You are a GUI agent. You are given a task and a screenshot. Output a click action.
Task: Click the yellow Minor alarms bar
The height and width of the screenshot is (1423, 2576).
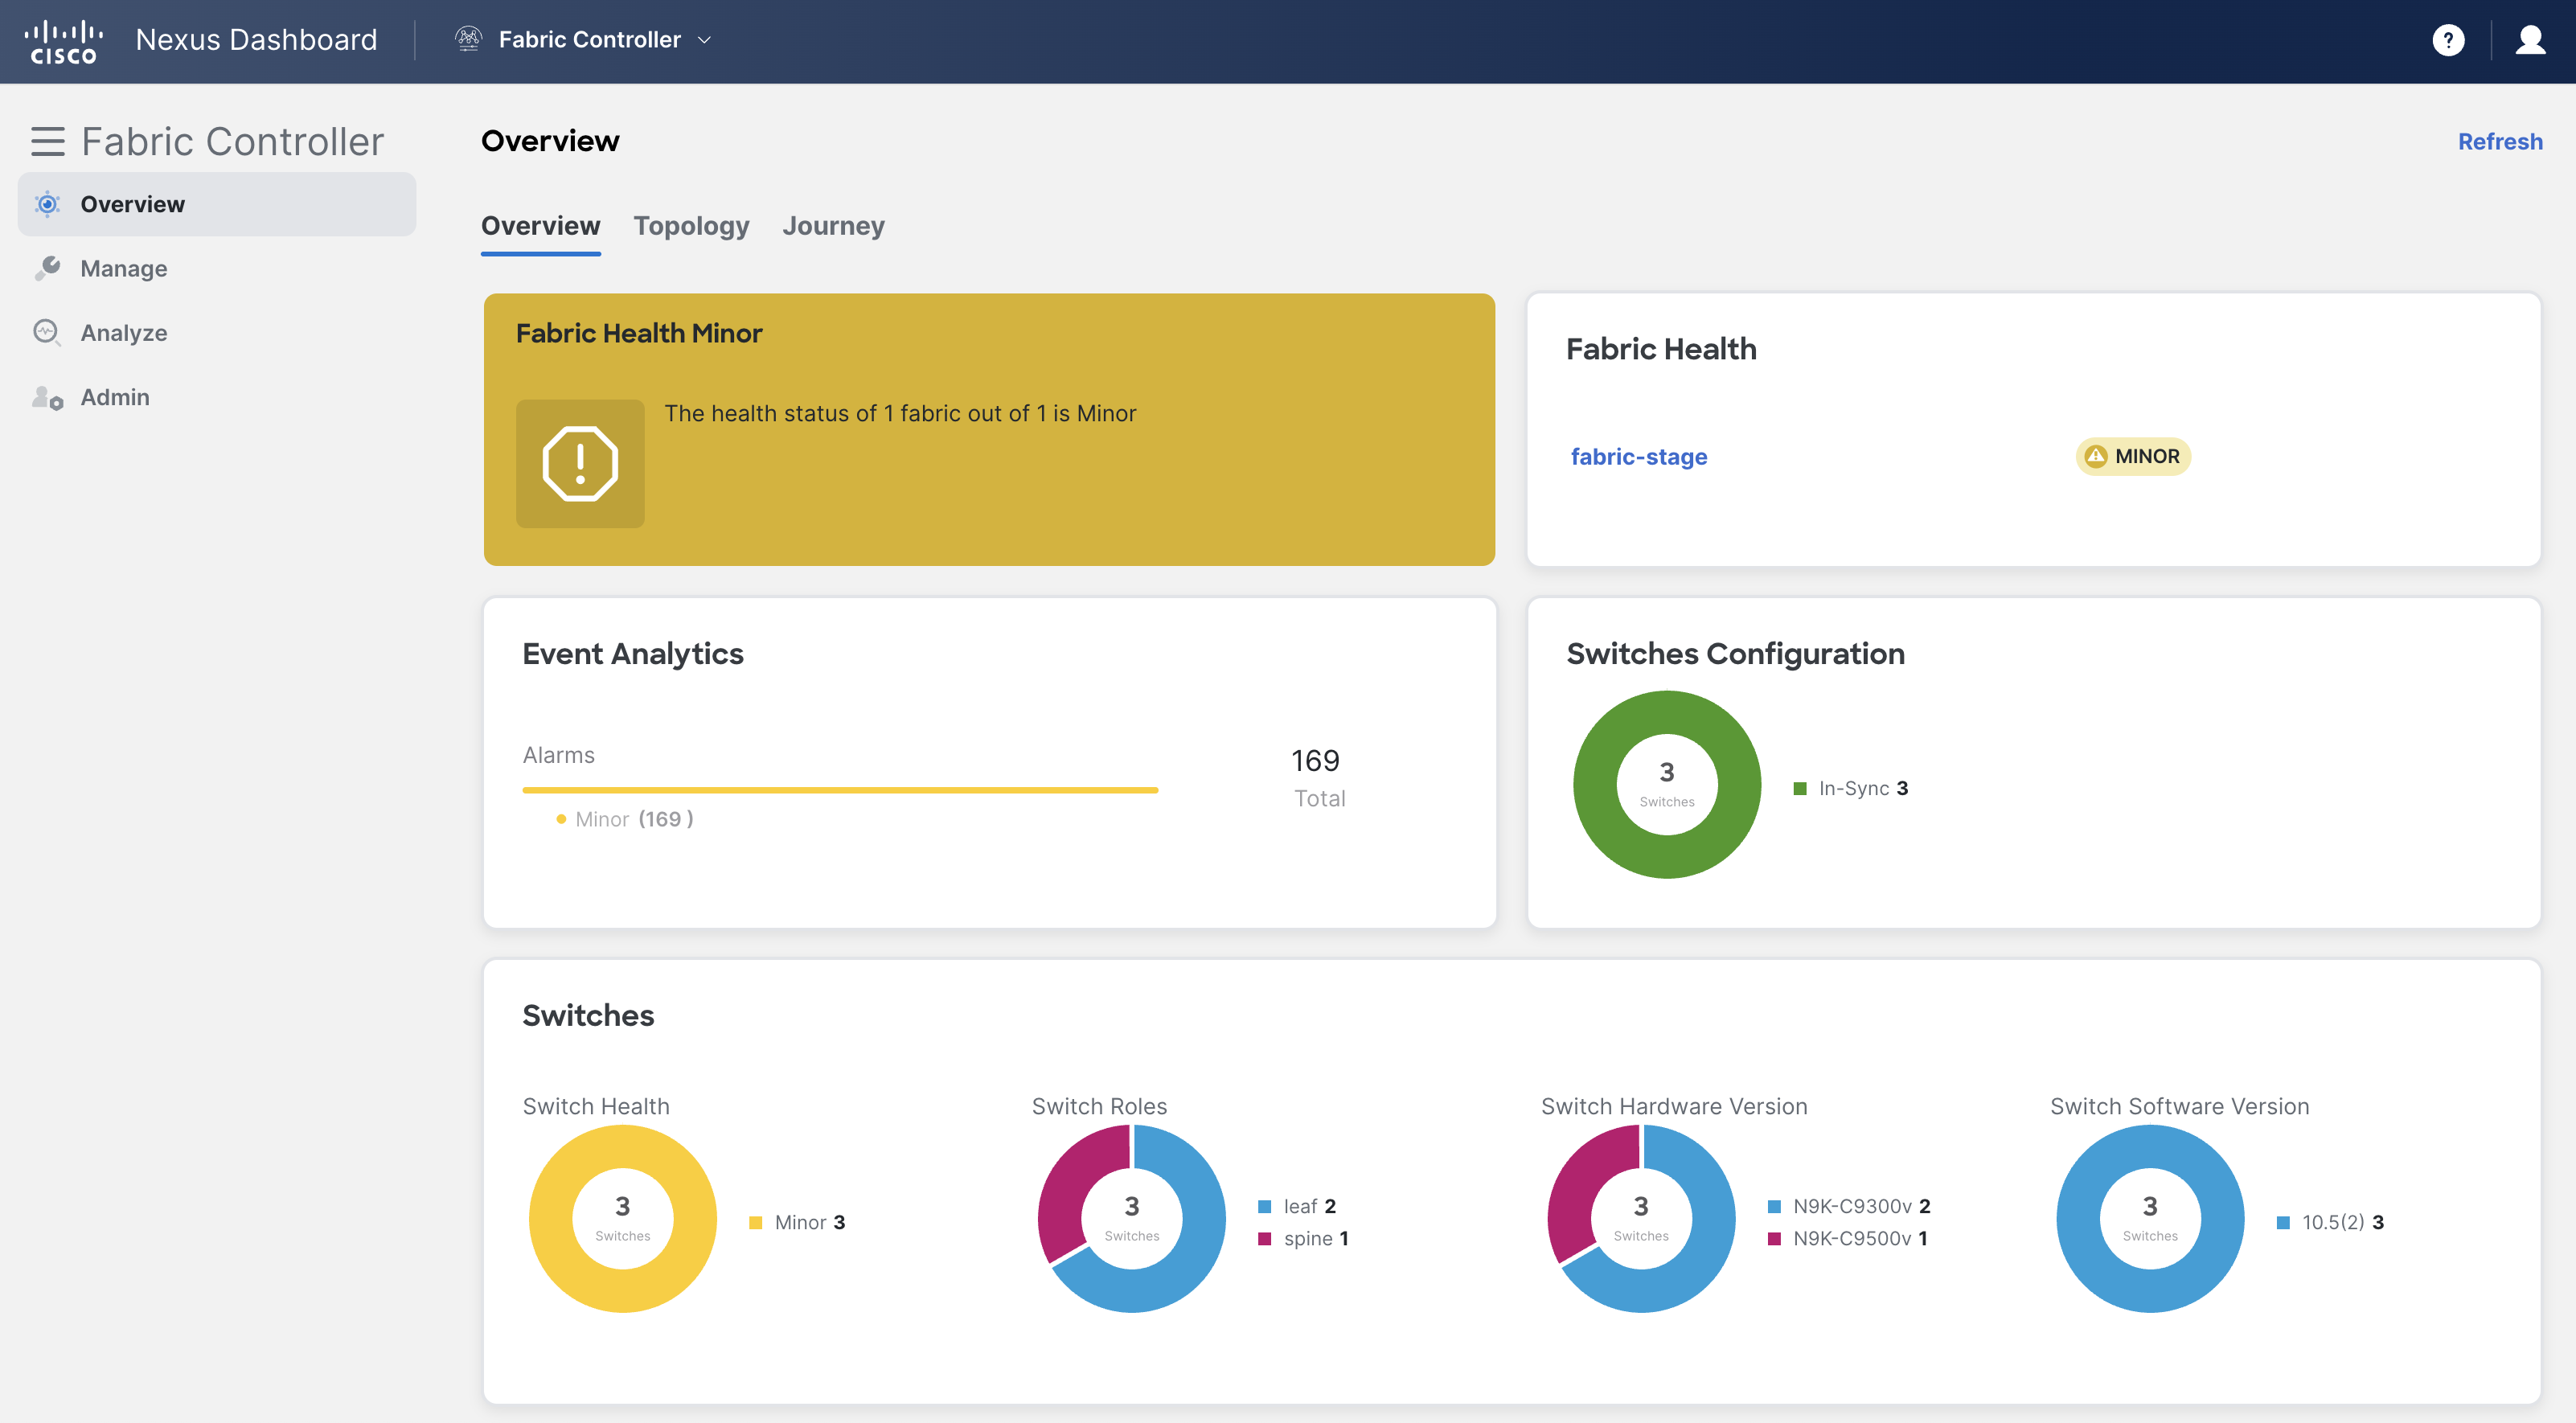coord(839,790)
